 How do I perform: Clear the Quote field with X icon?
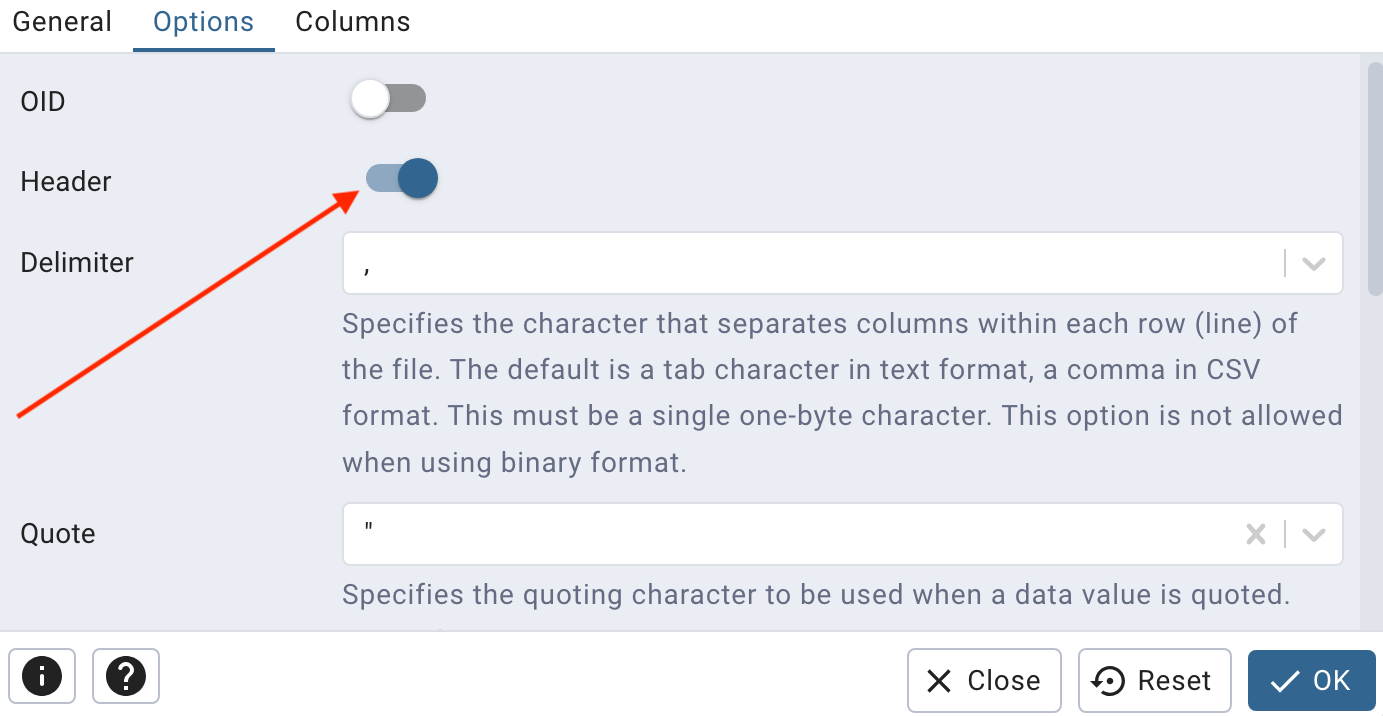(1256, 534)
